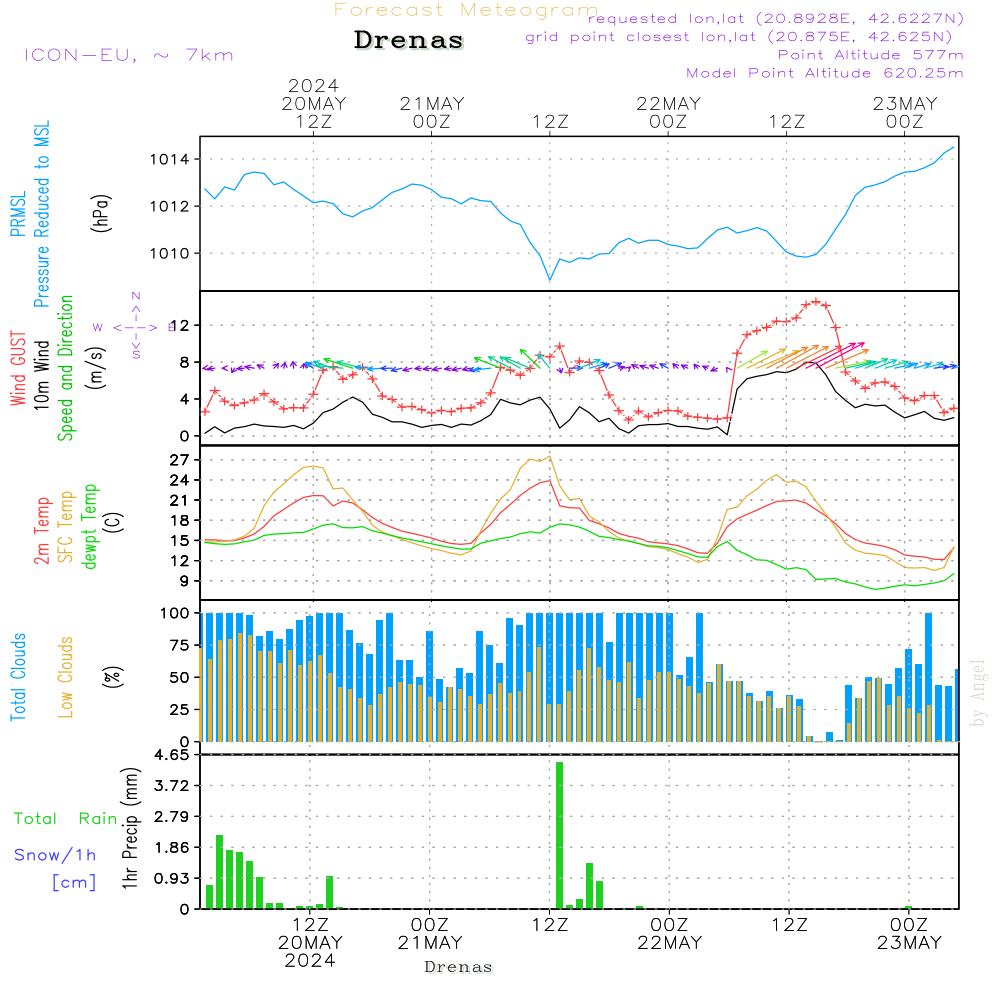Click the 100 value on cloud axis
1000x1000 pixels.
(175, 614)
